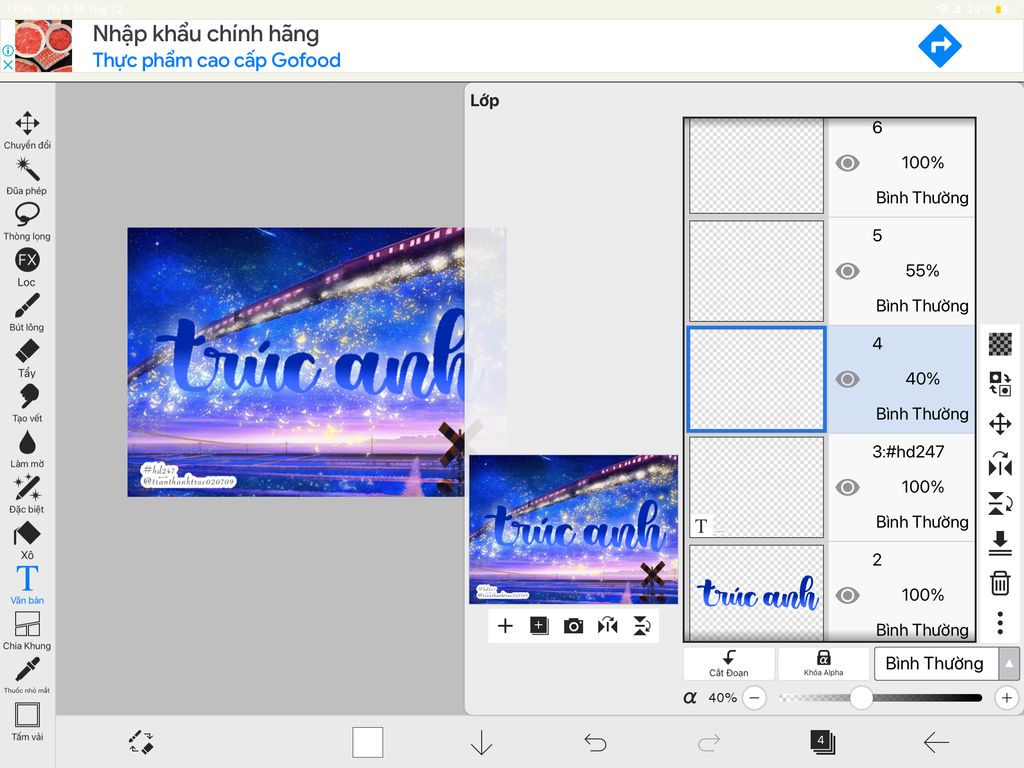
Task: Click the move layer arrows icon on right
Action: tap(1000, 424)
